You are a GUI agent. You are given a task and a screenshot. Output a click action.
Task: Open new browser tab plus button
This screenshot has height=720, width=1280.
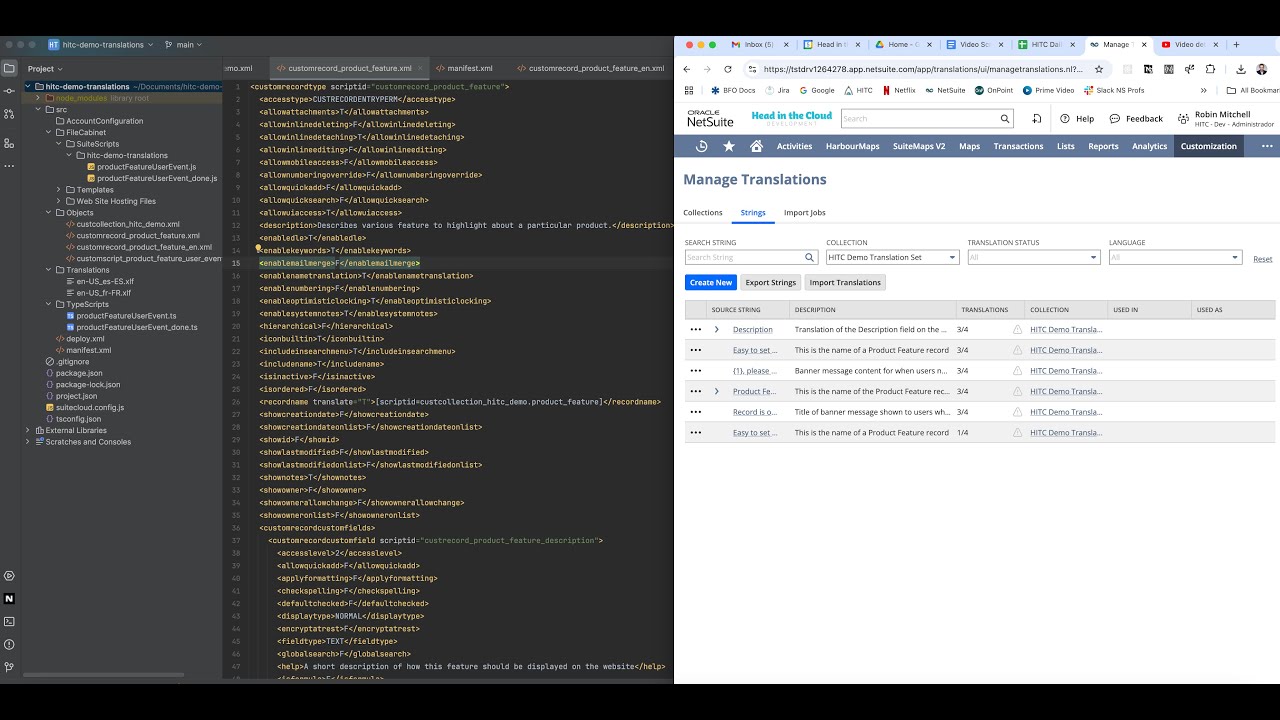click(1236, 44)
